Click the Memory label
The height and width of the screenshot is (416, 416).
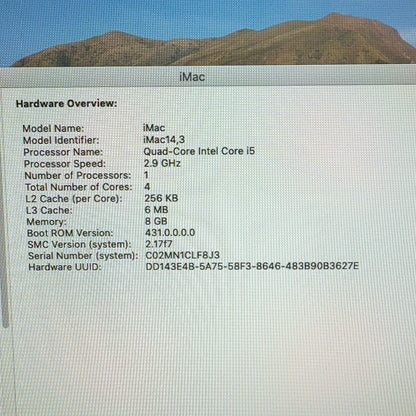point(46,222)
